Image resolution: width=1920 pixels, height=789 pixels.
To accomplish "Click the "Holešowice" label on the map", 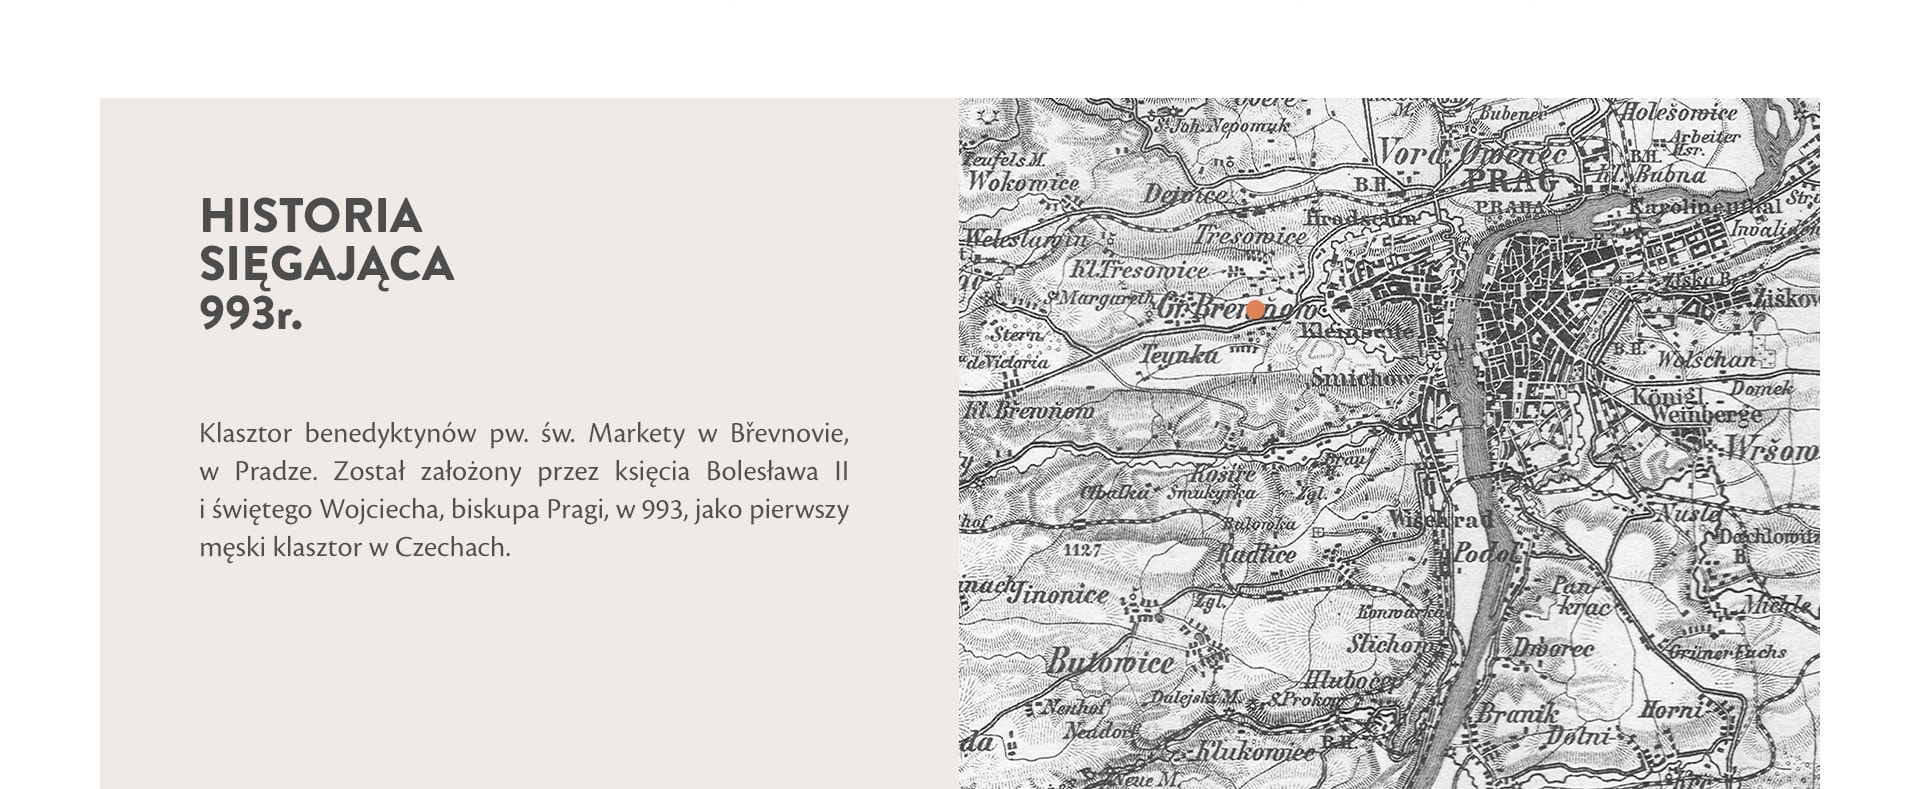I will (1679, 113).
